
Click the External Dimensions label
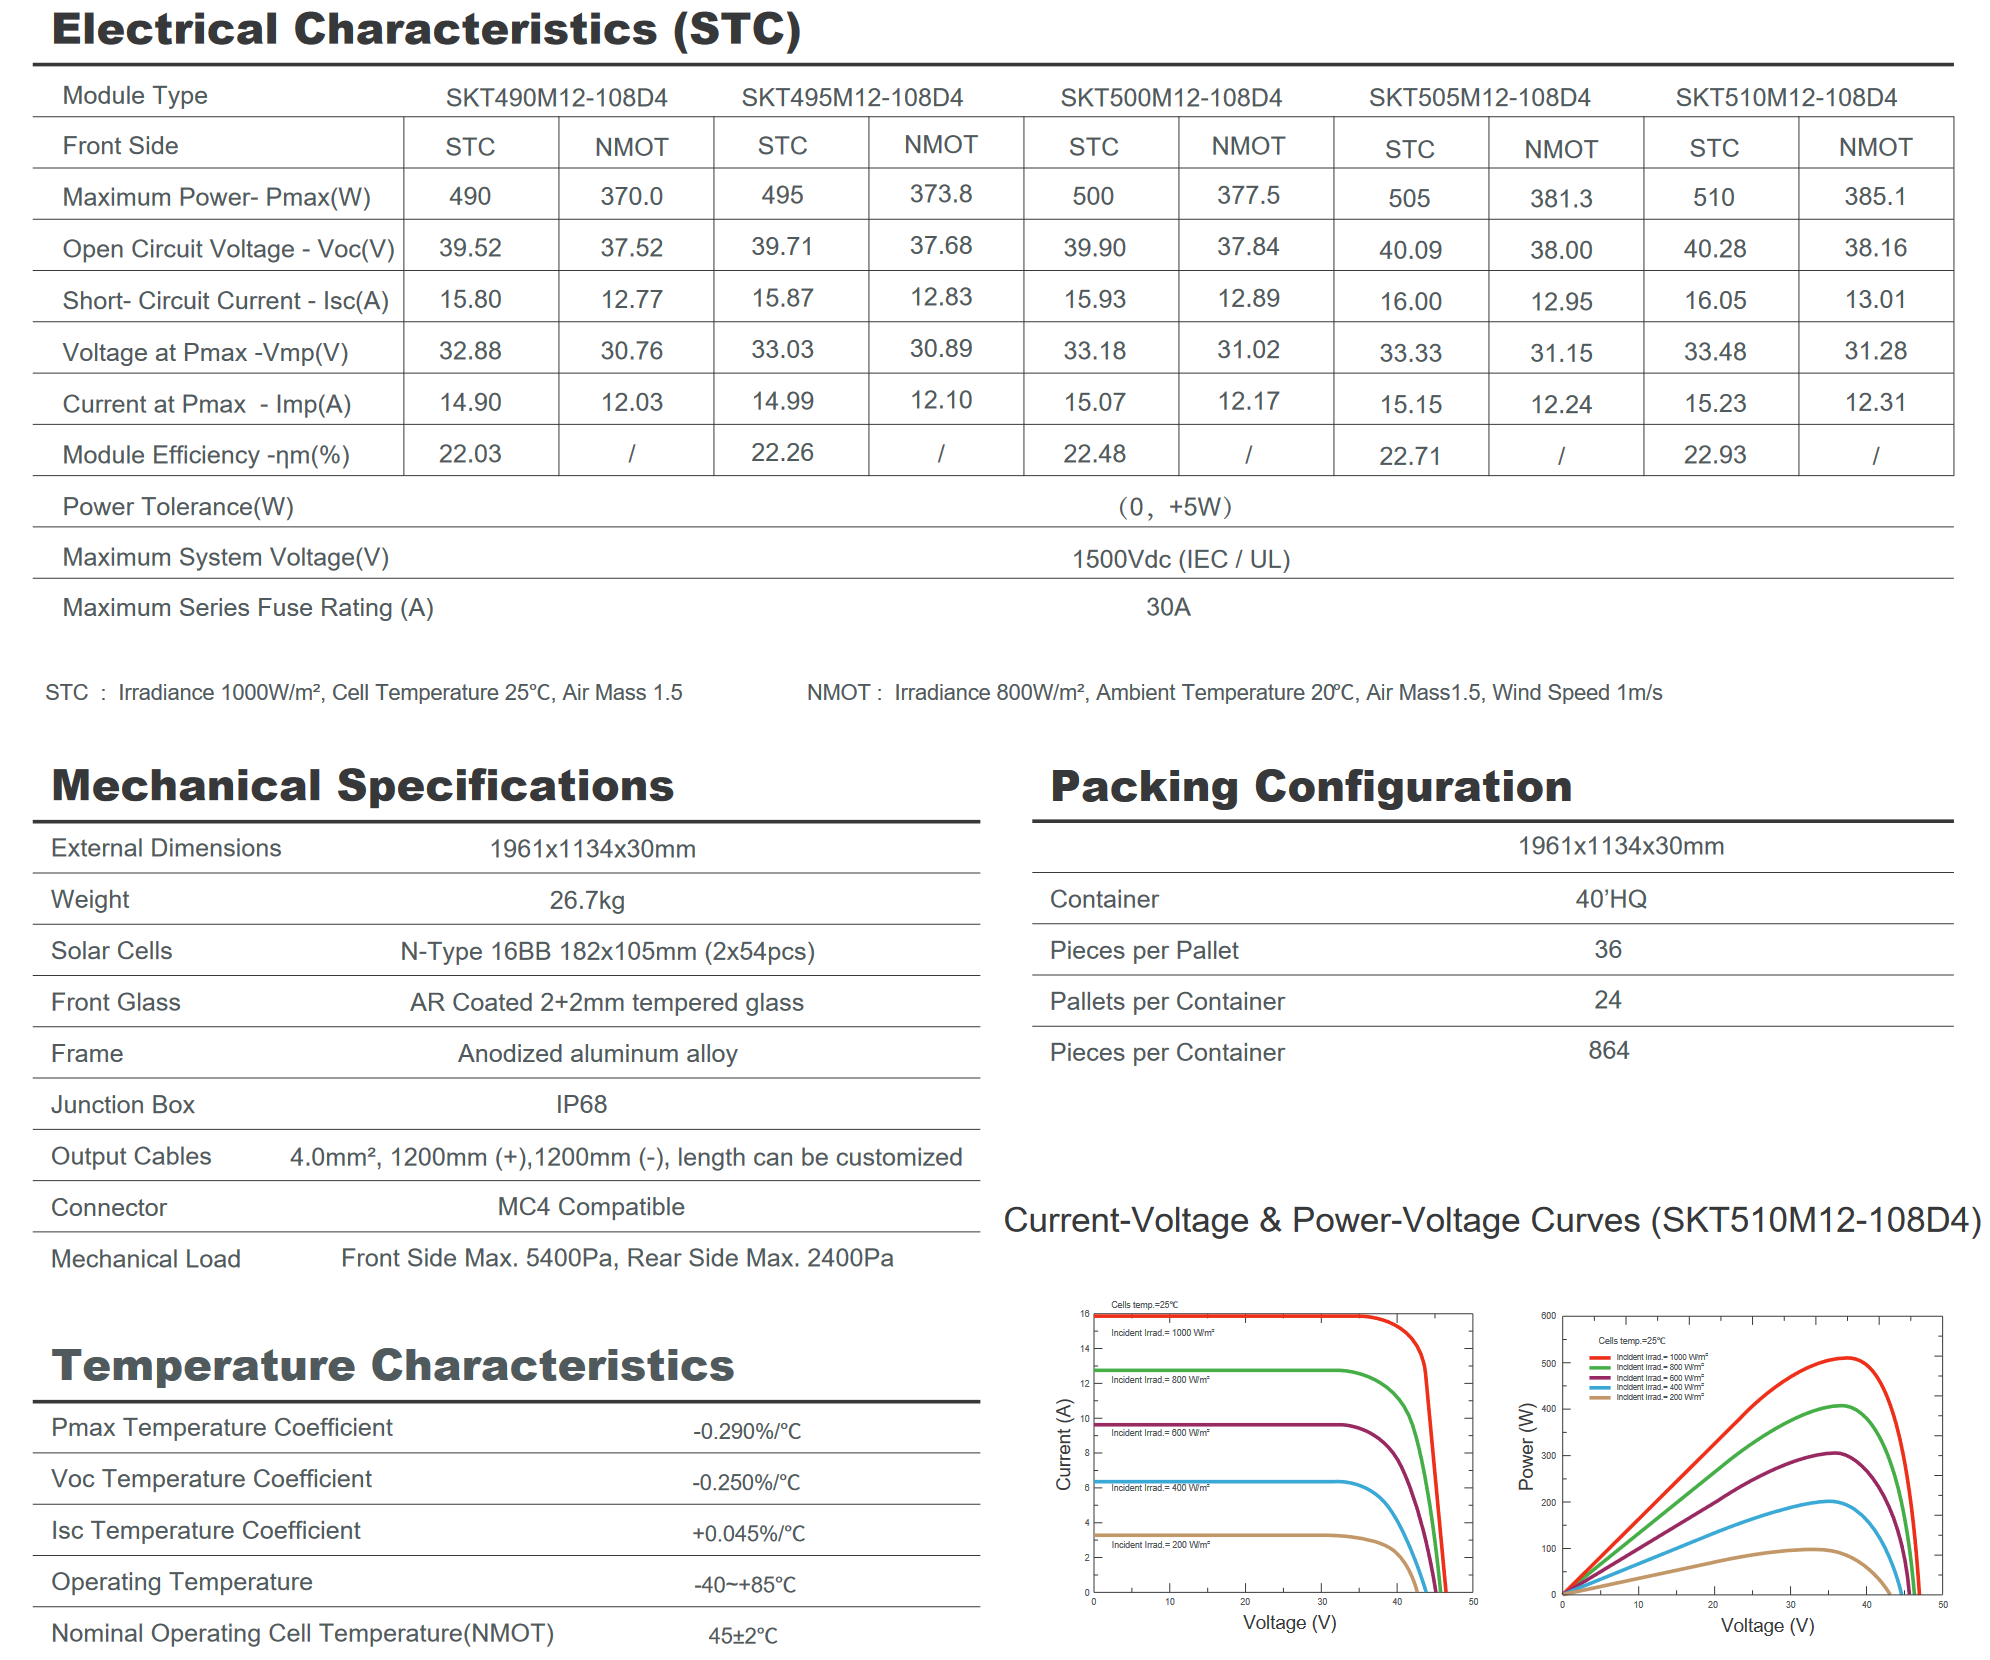point(166,848)
